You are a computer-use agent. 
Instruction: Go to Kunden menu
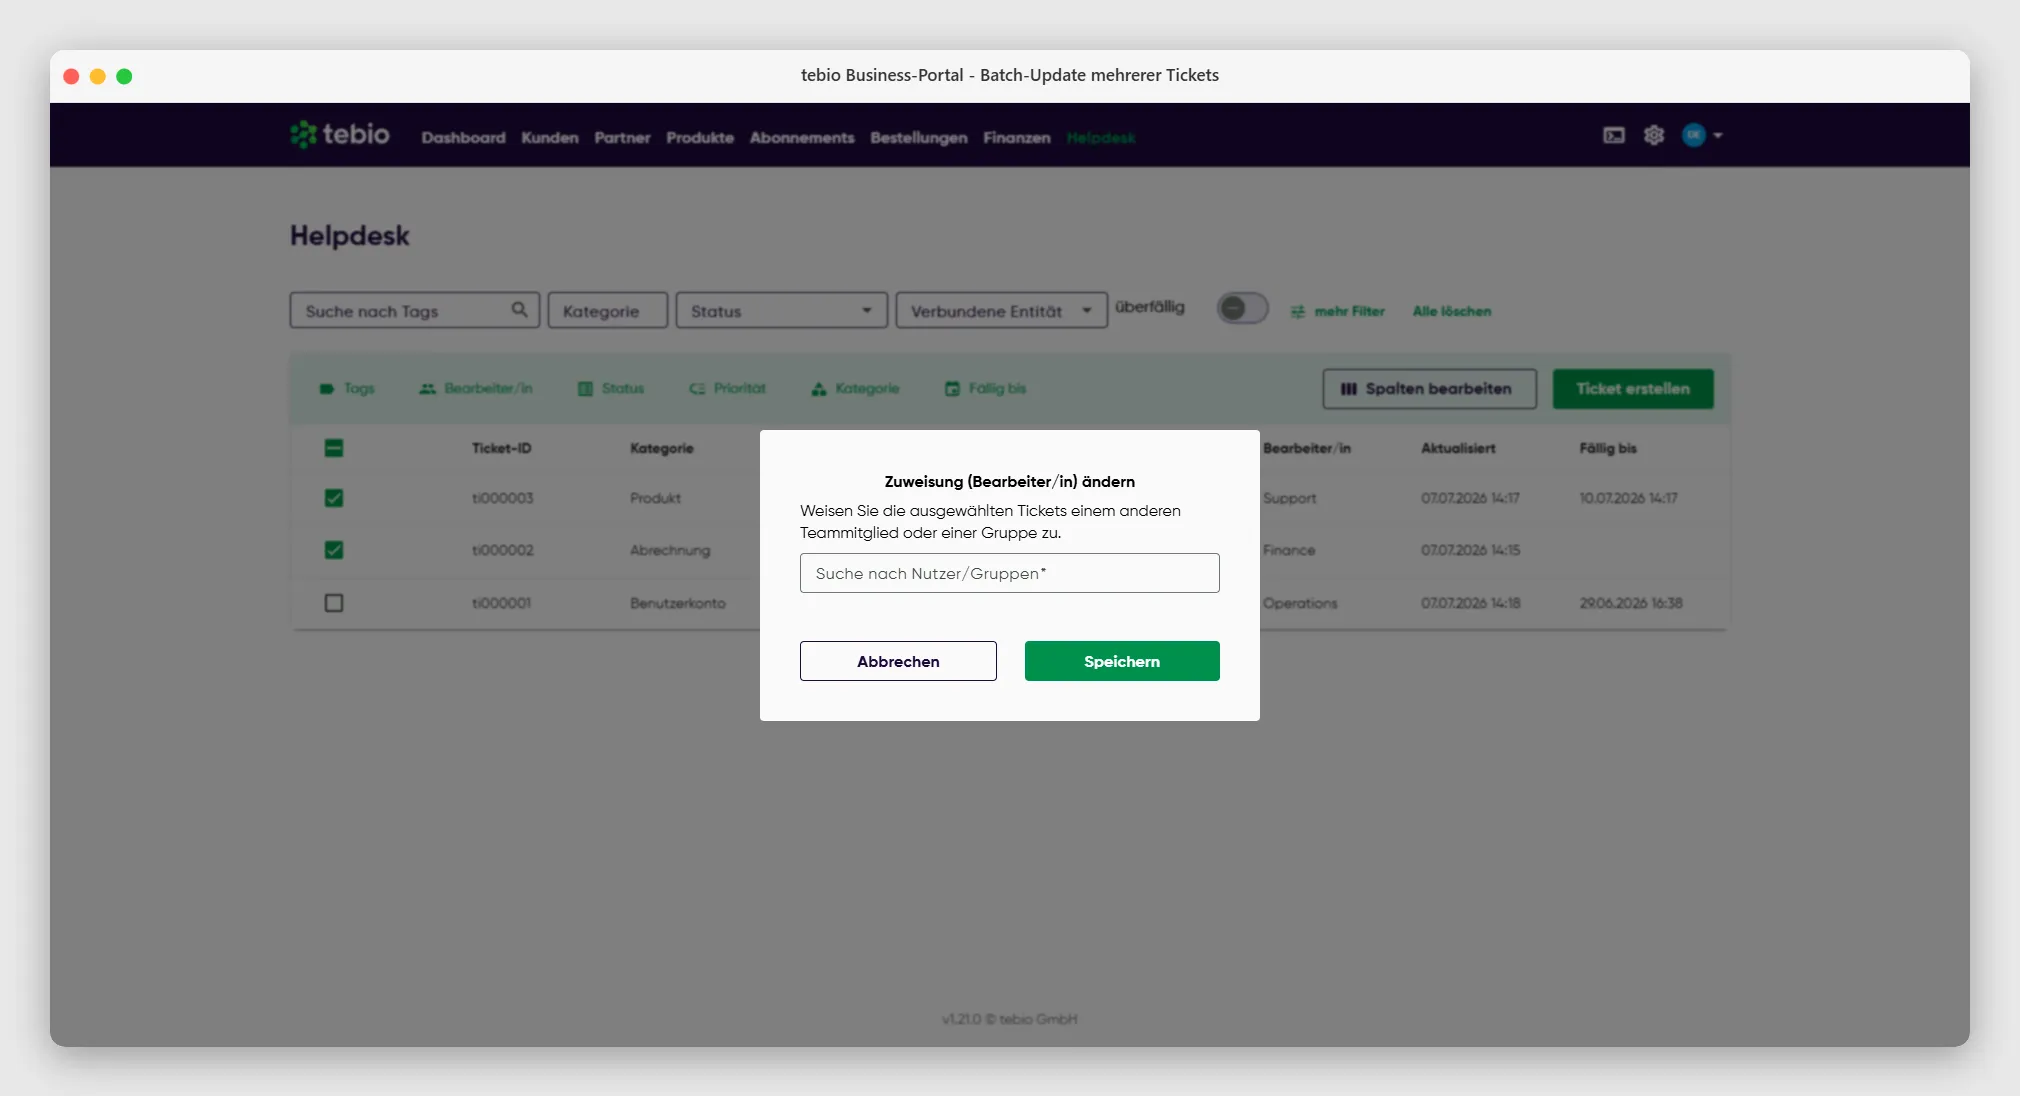550,137
